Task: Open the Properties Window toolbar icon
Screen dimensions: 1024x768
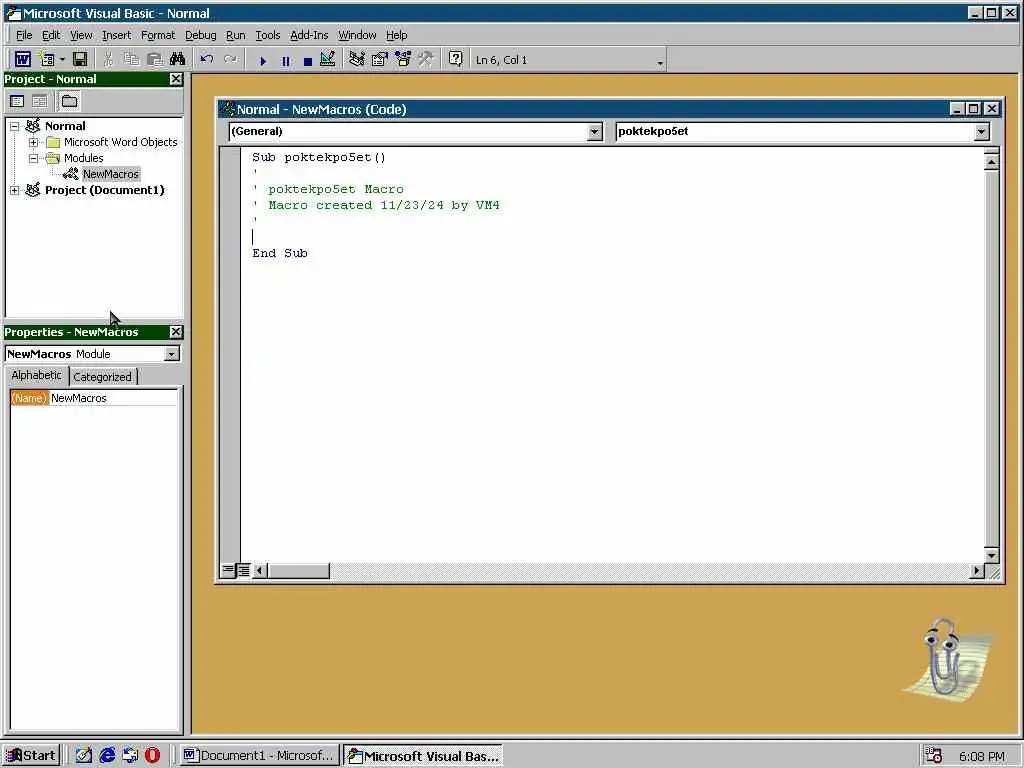Action: [x=379, y=59]
